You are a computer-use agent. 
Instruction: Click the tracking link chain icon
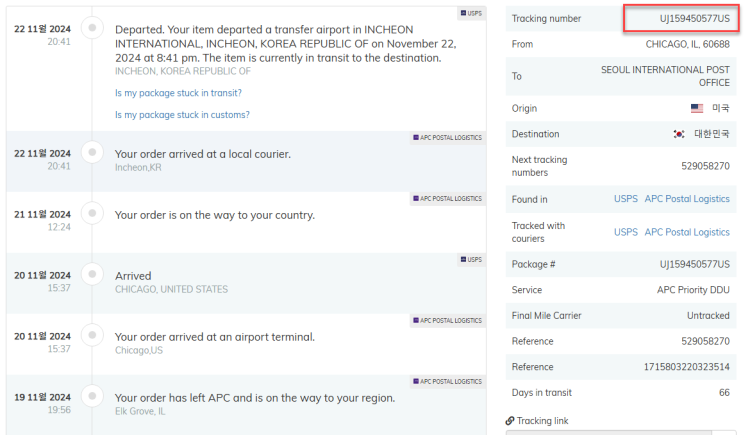click(x=510, y=421)
